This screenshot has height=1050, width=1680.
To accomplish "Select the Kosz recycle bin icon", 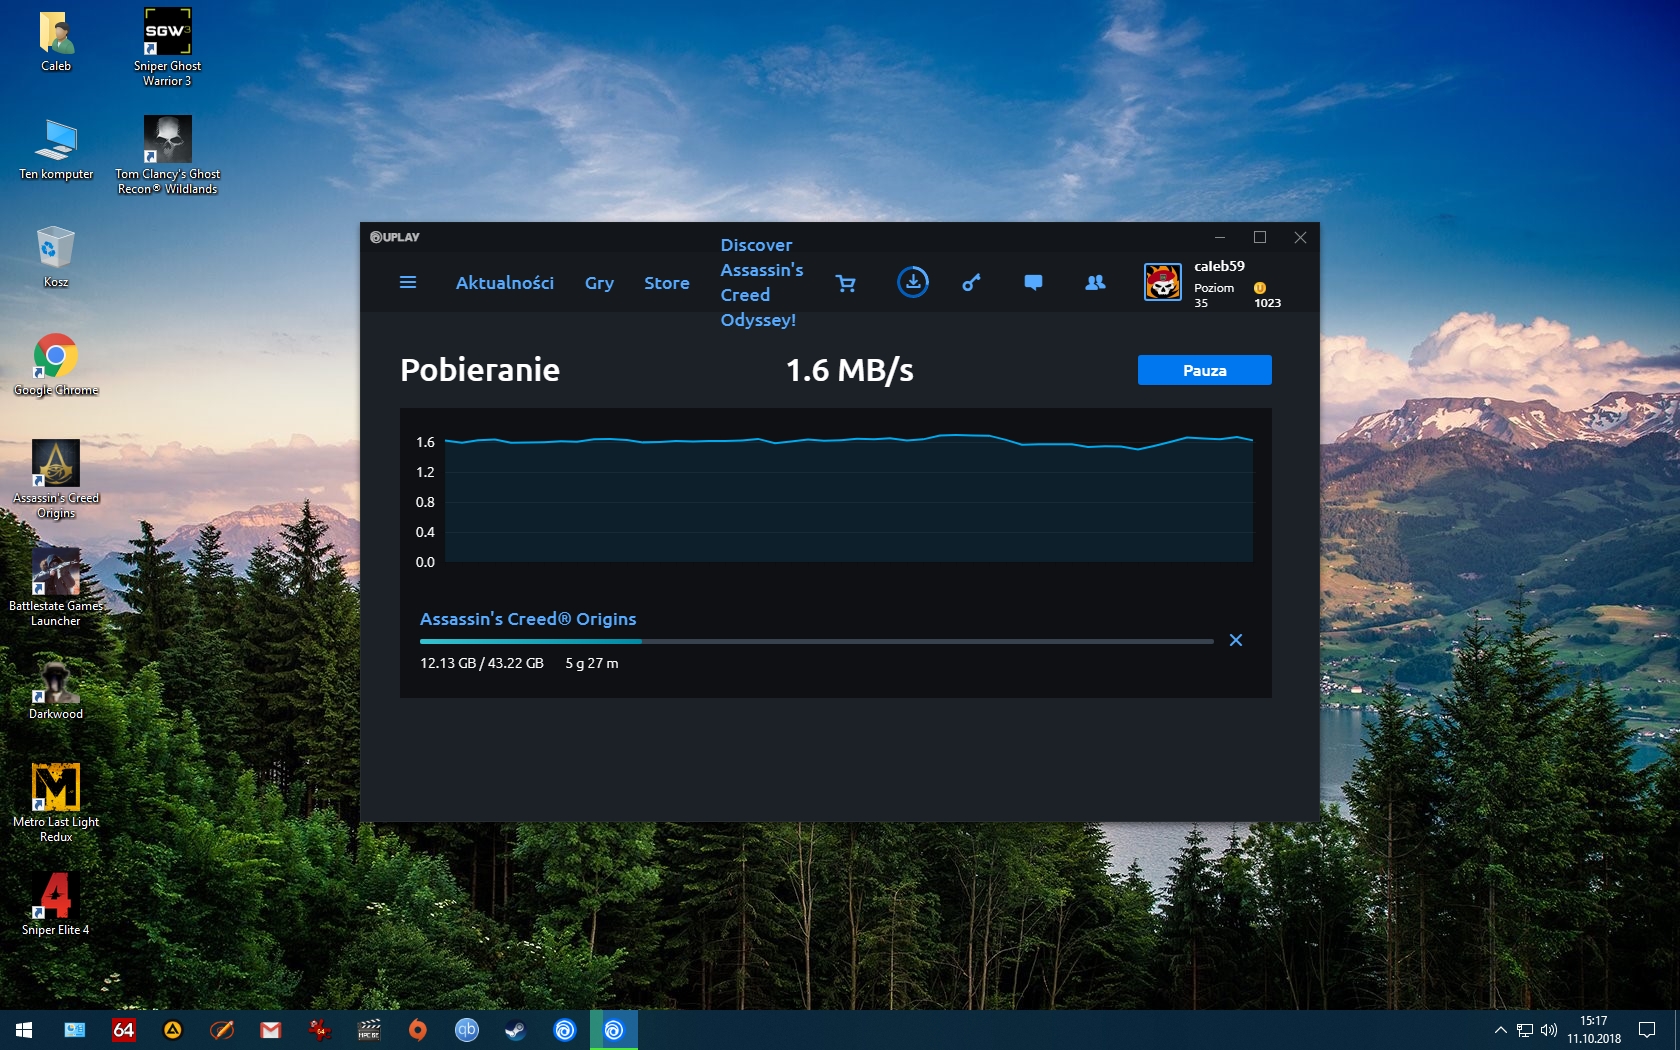I will tap(56, 258).
